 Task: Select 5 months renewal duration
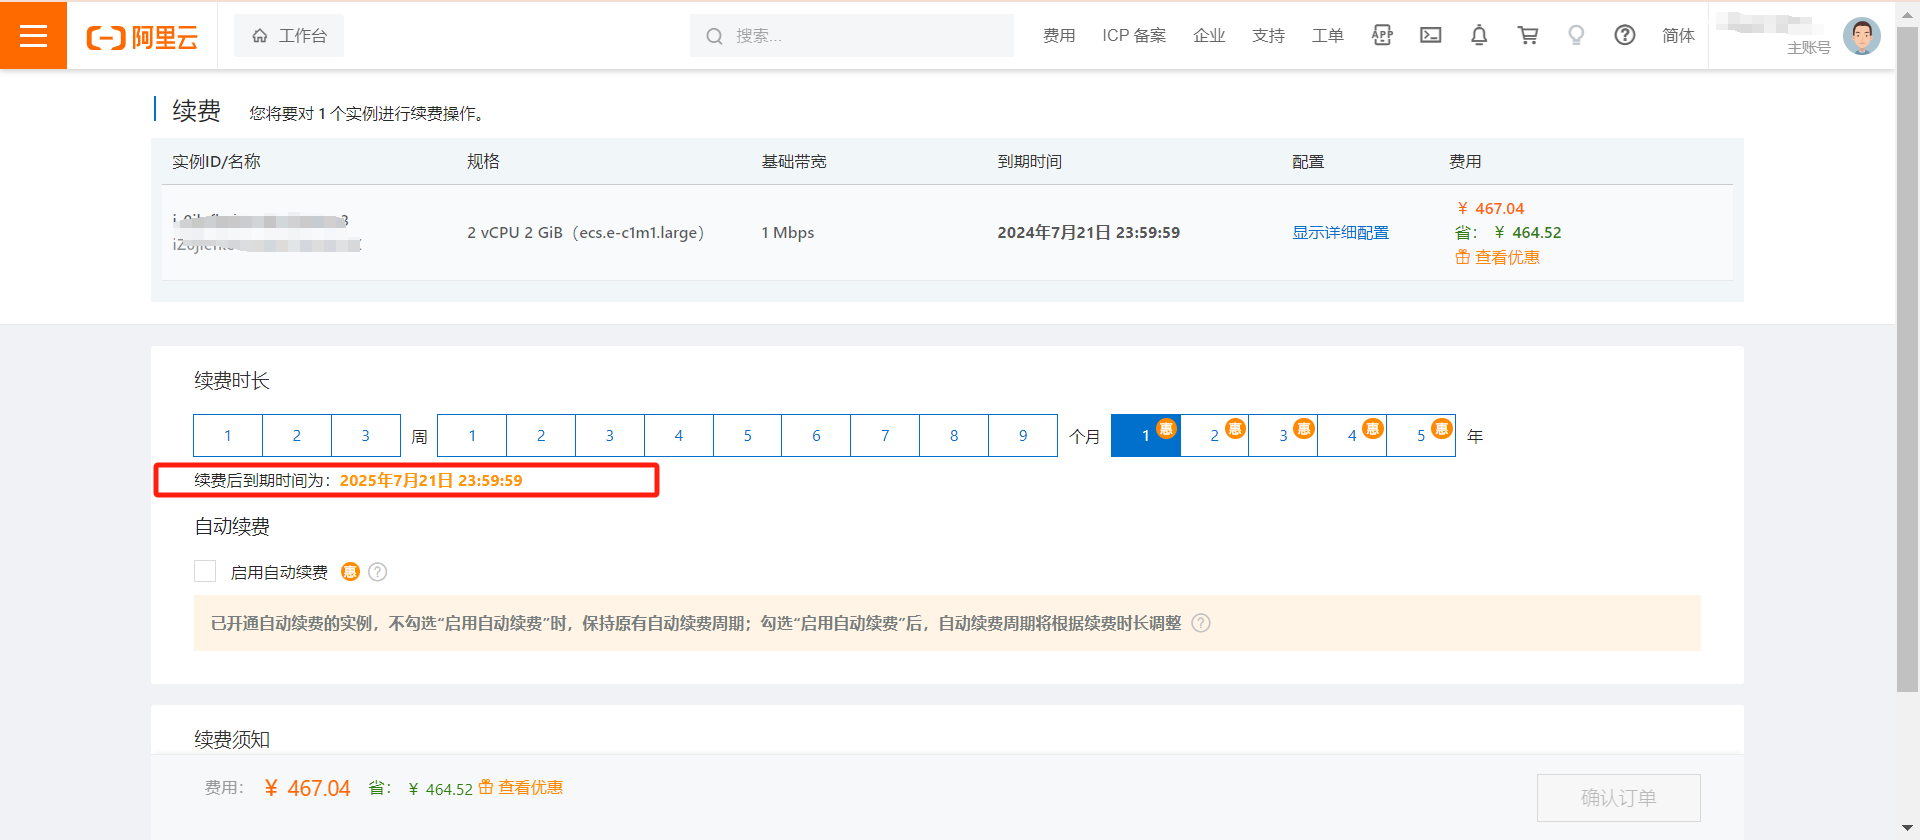coord(747,436)
